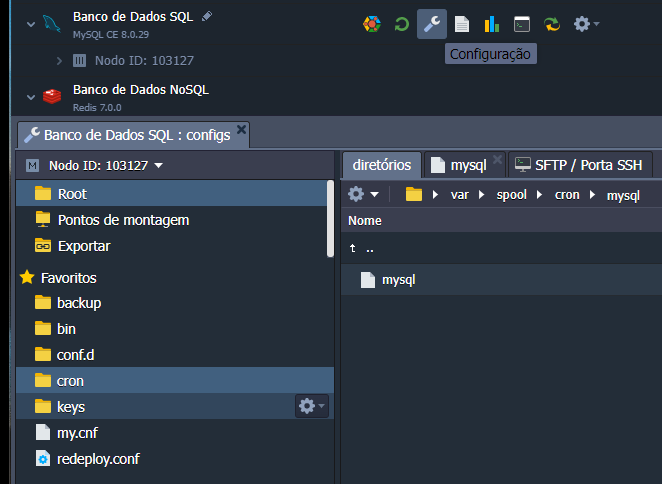The width and height of the screenshot is (662, 484).
Task: Click pencil icon beside Banco de Dados SQL
Action: (207, 17)
